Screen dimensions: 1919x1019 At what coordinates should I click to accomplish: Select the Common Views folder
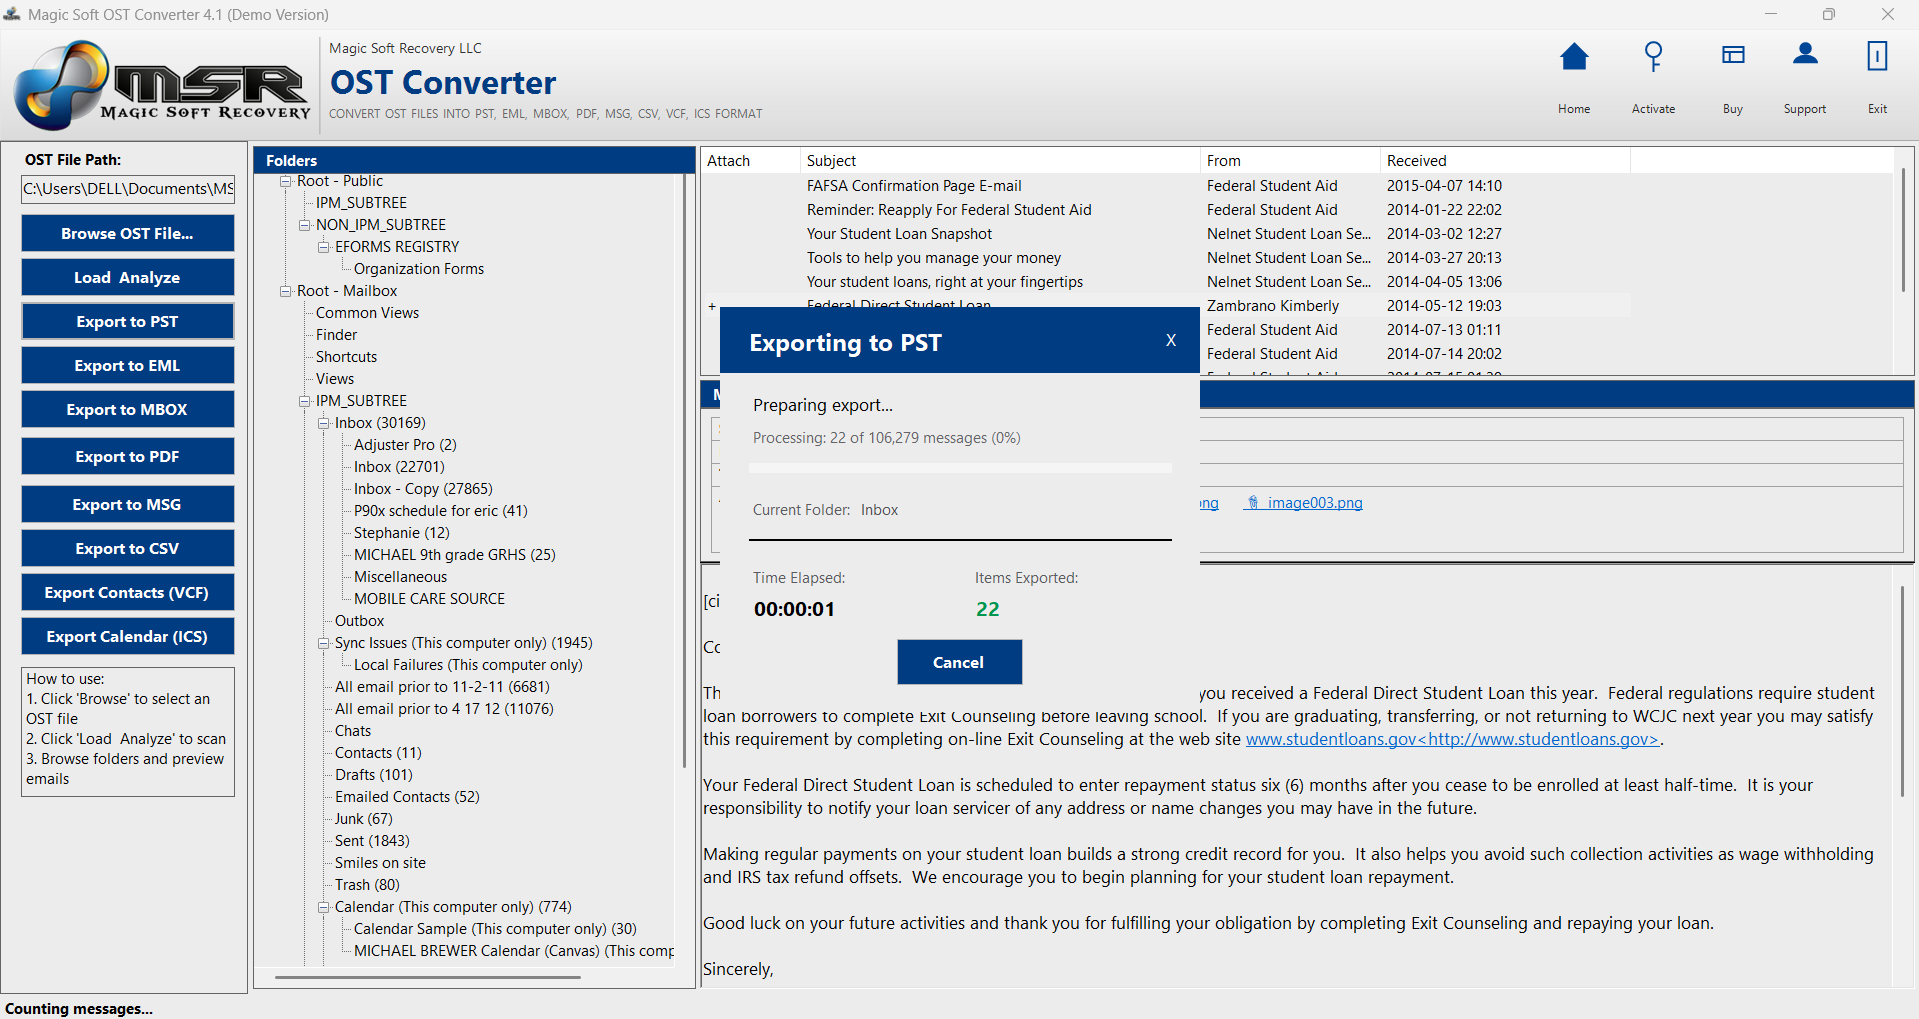pos(367,313)
